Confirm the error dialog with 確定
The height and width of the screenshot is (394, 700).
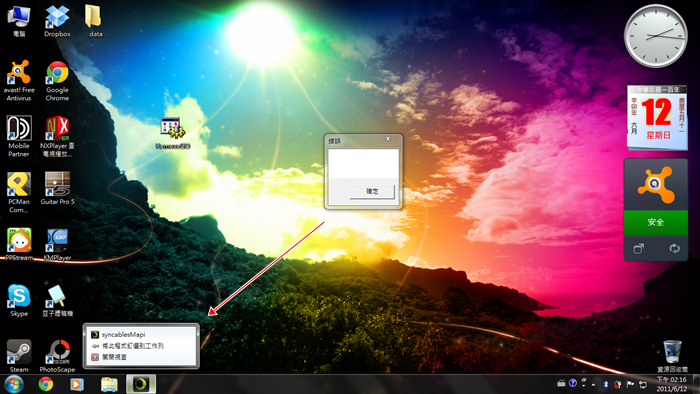pyautogui.click(x=372, y=191)
